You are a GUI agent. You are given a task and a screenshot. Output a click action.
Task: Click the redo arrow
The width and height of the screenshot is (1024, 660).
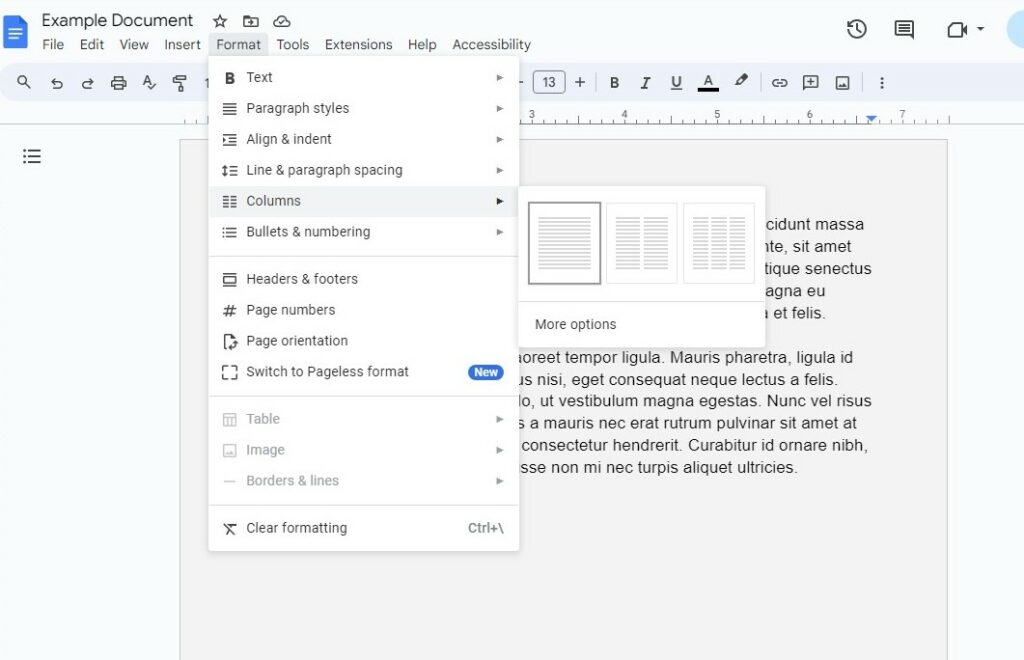pyautogui.click(x=88, y=83)
